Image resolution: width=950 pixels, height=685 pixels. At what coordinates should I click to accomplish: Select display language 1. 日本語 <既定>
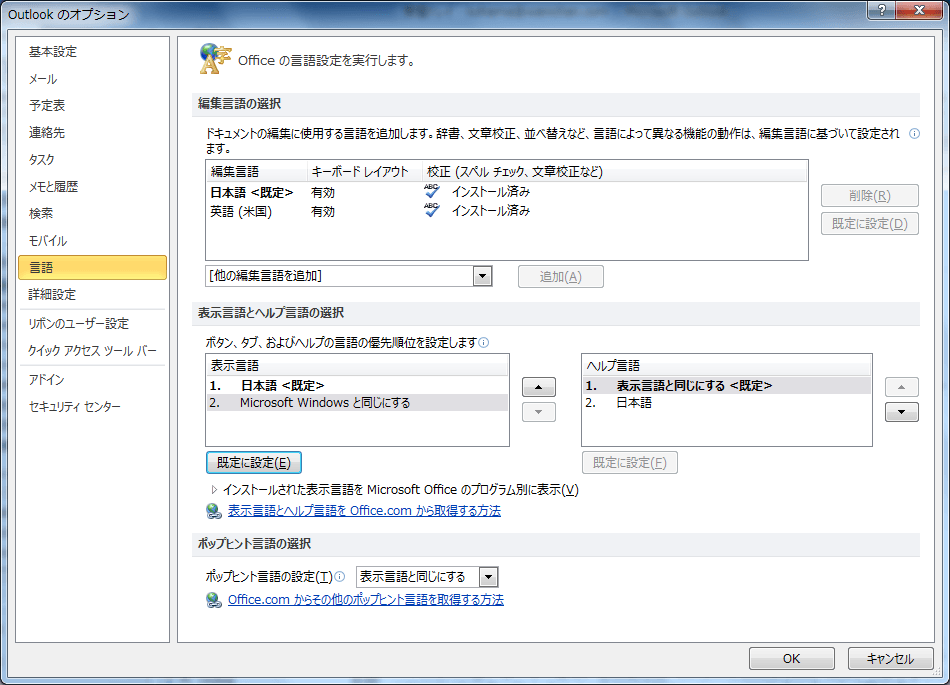(357, 386)
